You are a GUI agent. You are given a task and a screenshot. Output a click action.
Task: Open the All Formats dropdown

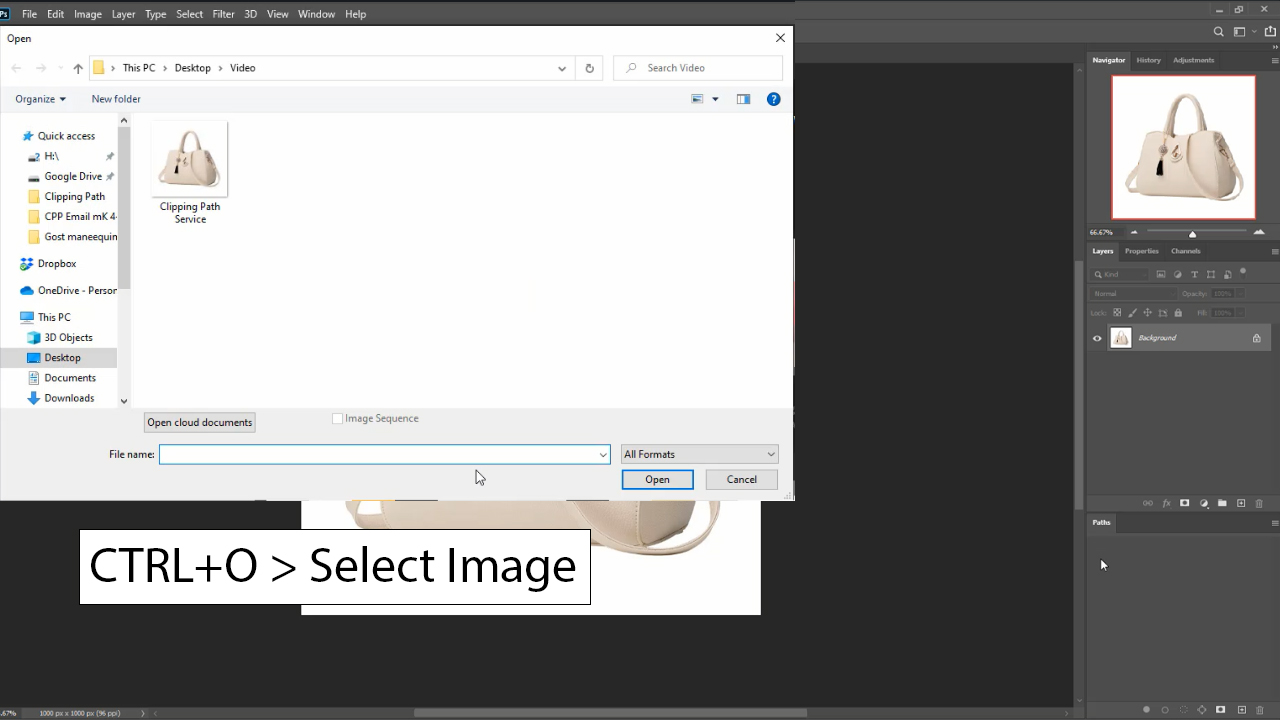tap(699, 454)
